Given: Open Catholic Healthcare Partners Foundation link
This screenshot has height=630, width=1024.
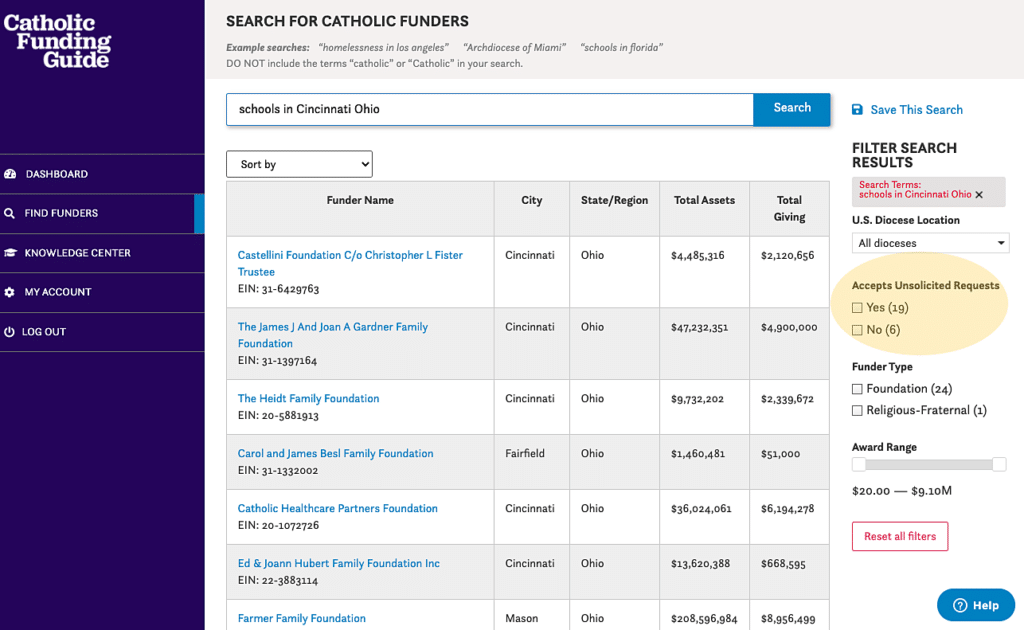Looking at the screenshot, I should point(338,508).
